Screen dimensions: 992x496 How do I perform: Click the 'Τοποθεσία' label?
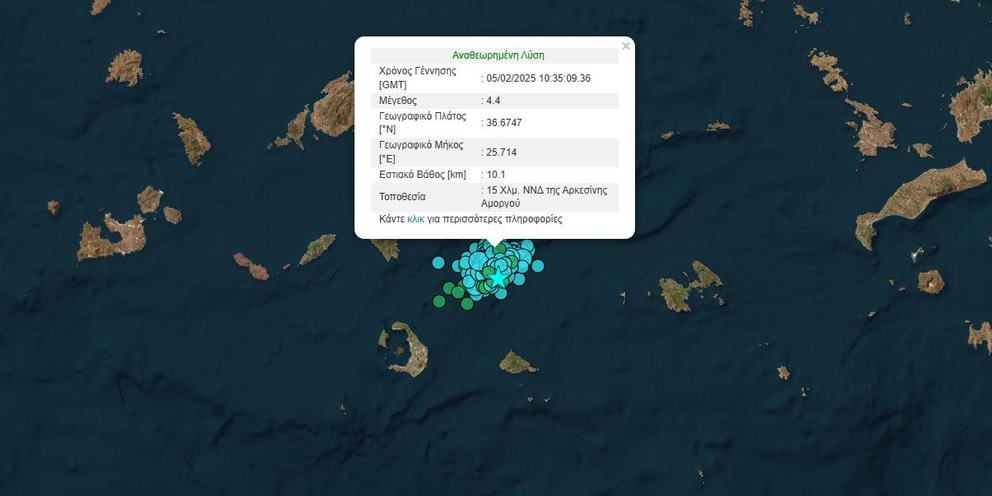402,197
